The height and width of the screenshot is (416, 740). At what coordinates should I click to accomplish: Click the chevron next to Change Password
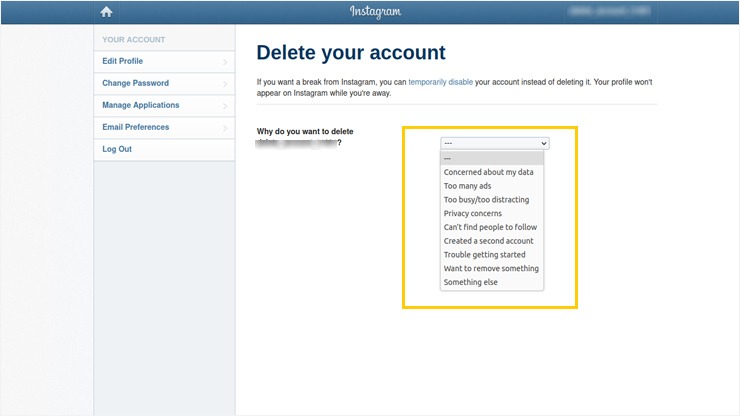pos(225,84)
